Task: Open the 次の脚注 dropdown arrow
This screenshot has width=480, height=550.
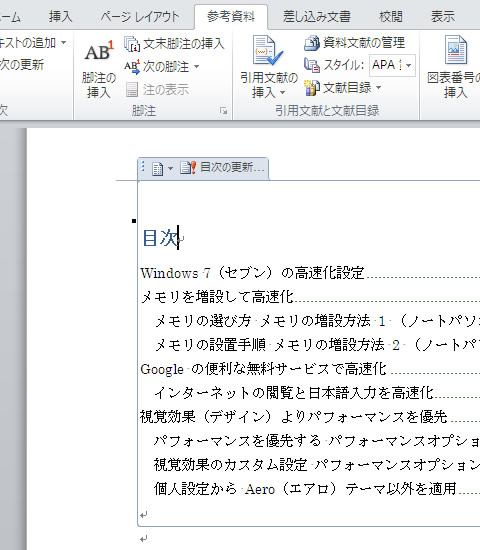Action: pos(196,66)
